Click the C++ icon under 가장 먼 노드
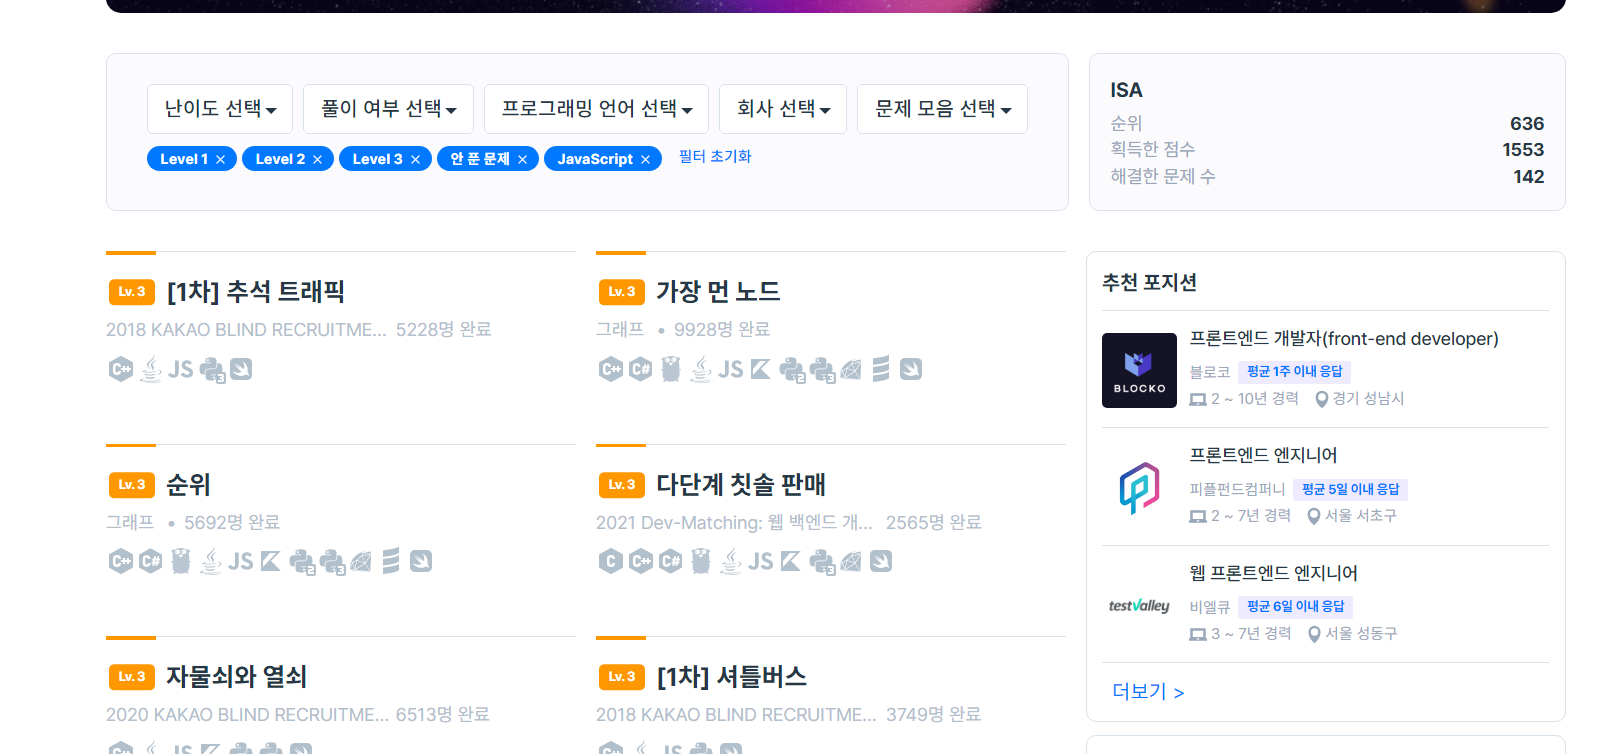 [x=610, y=369]
